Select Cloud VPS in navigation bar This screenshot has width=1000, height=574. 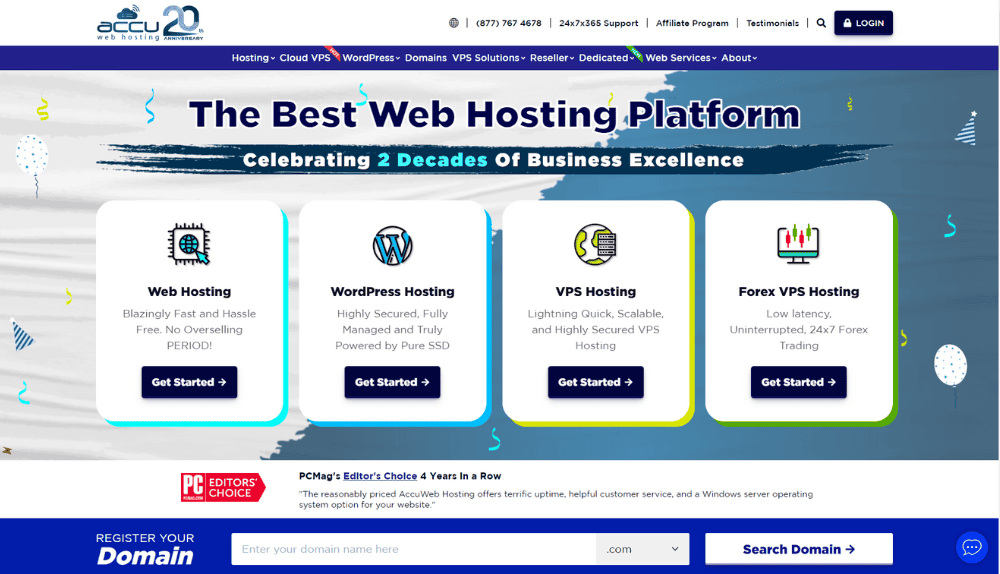point(305,58)
